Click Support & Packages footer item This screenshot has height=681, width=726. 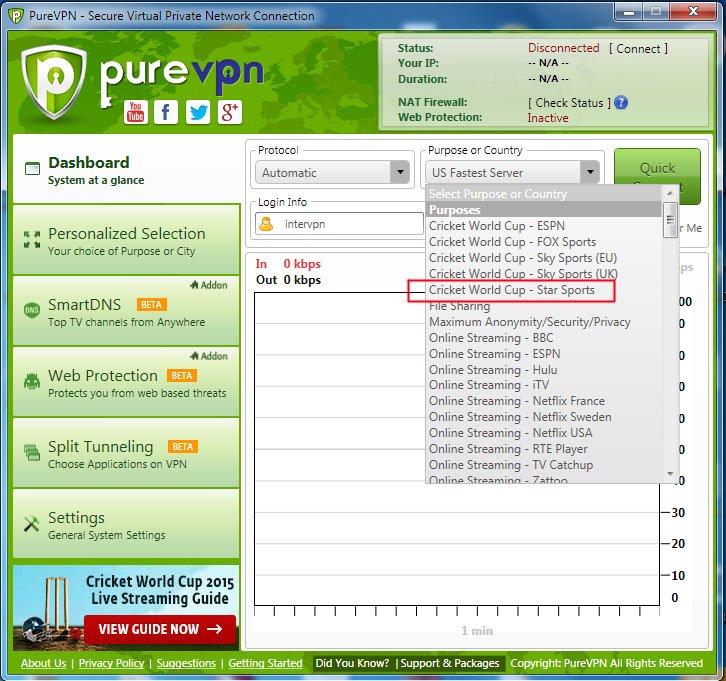450,663
